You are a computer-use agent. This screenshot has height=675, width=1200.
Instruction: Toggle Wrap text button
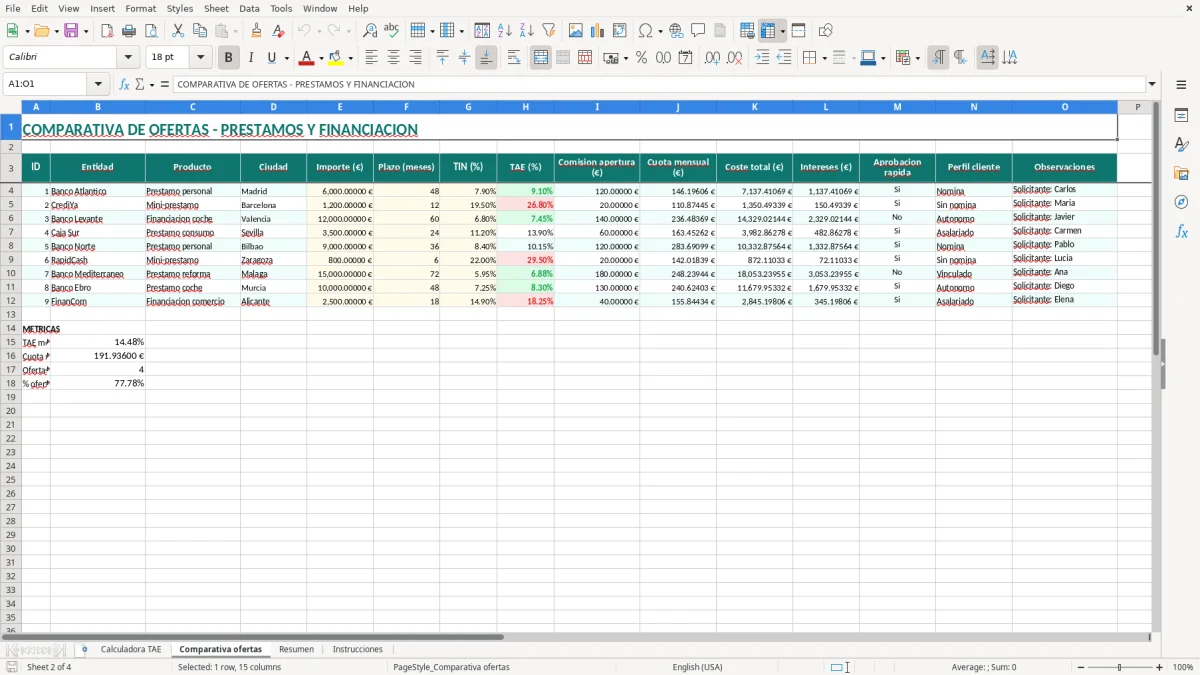coord(514,58)
